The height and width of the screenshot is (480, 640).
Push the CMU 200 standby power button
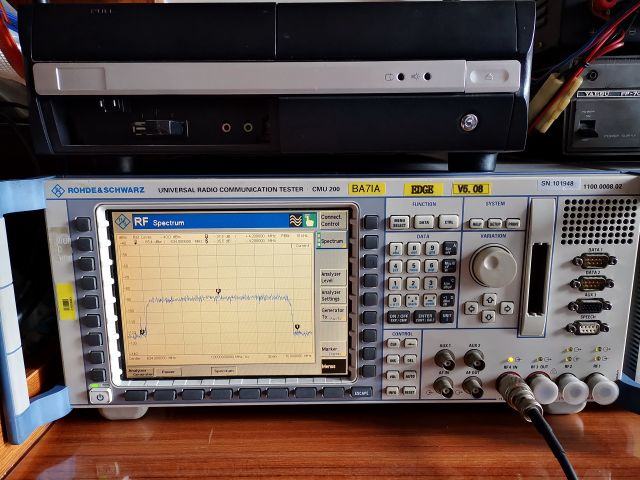(x=100, y=396)
